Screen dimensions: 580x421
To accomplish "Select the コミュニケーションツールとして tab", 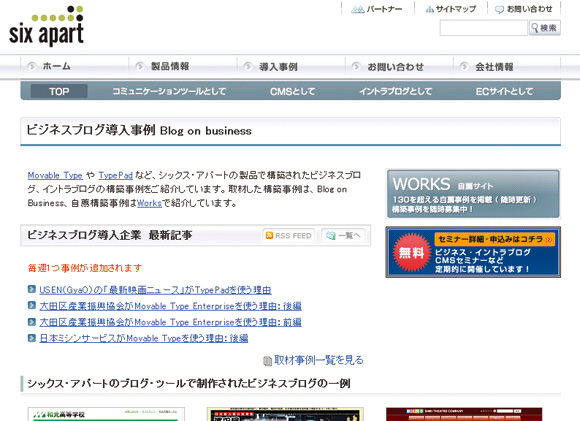I will tap(169, 91).
